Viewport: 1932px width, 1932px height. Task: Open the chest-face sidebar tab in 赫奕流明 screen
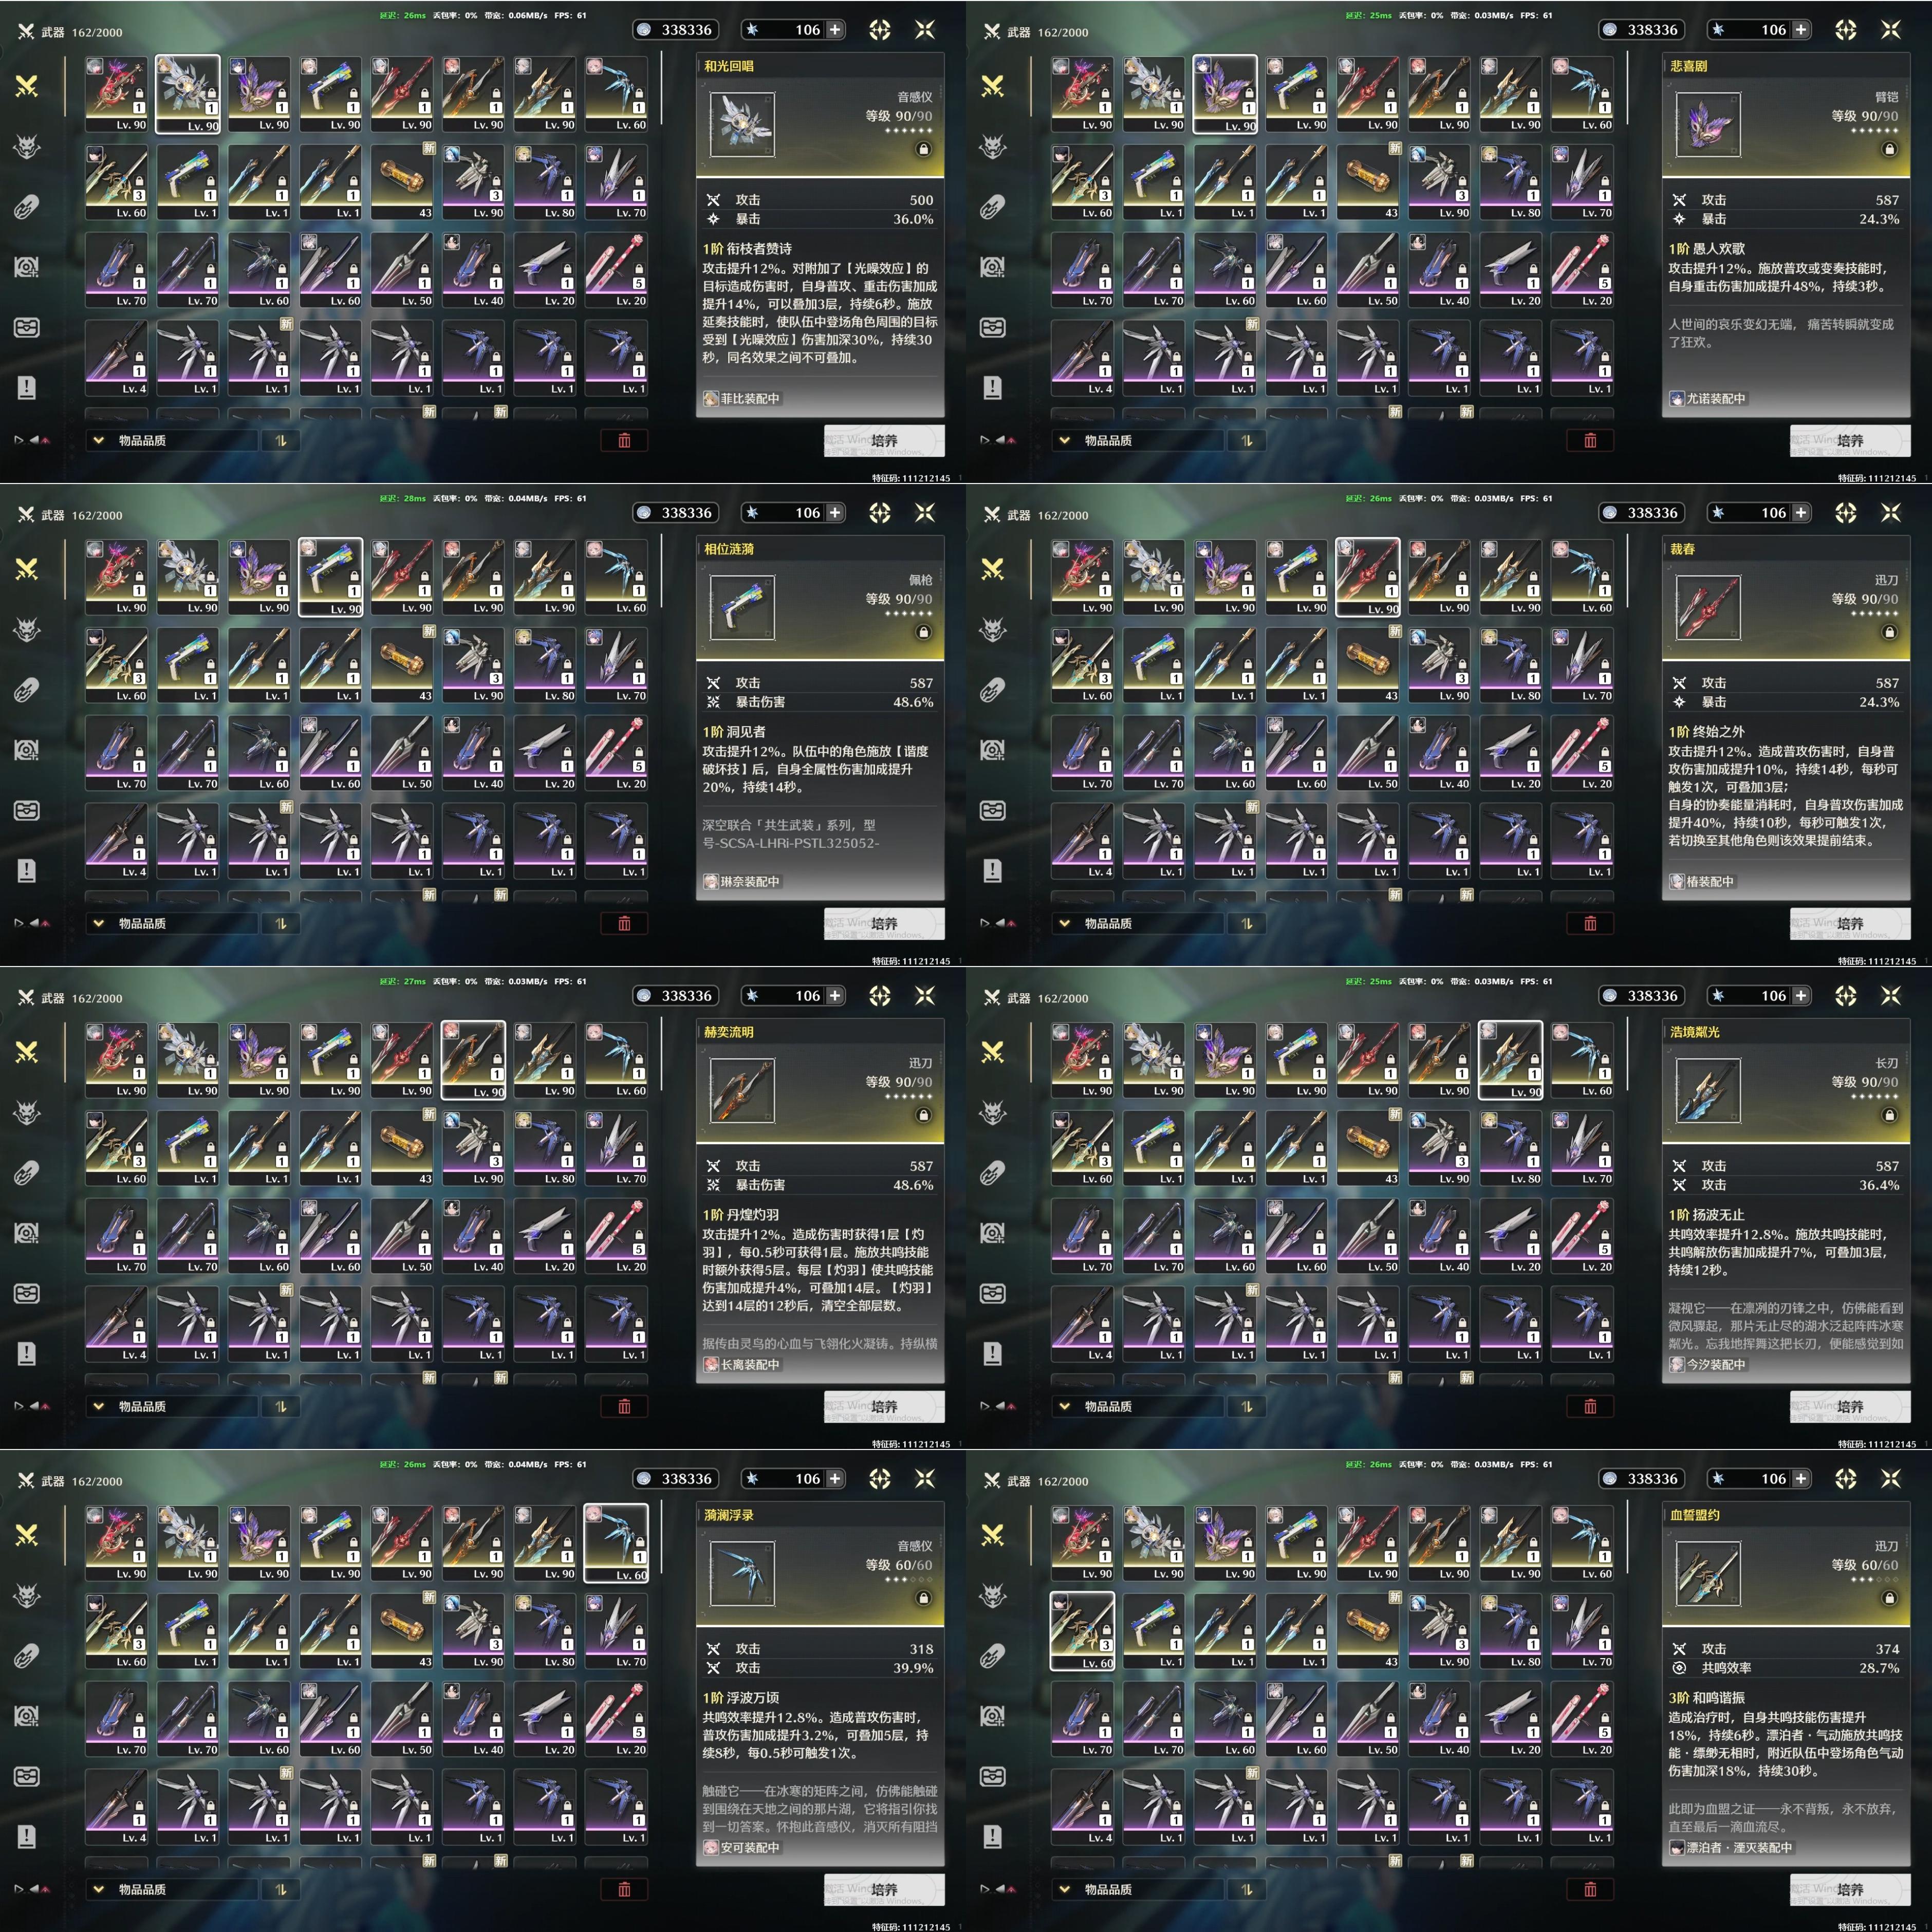tap(27, 1293)
